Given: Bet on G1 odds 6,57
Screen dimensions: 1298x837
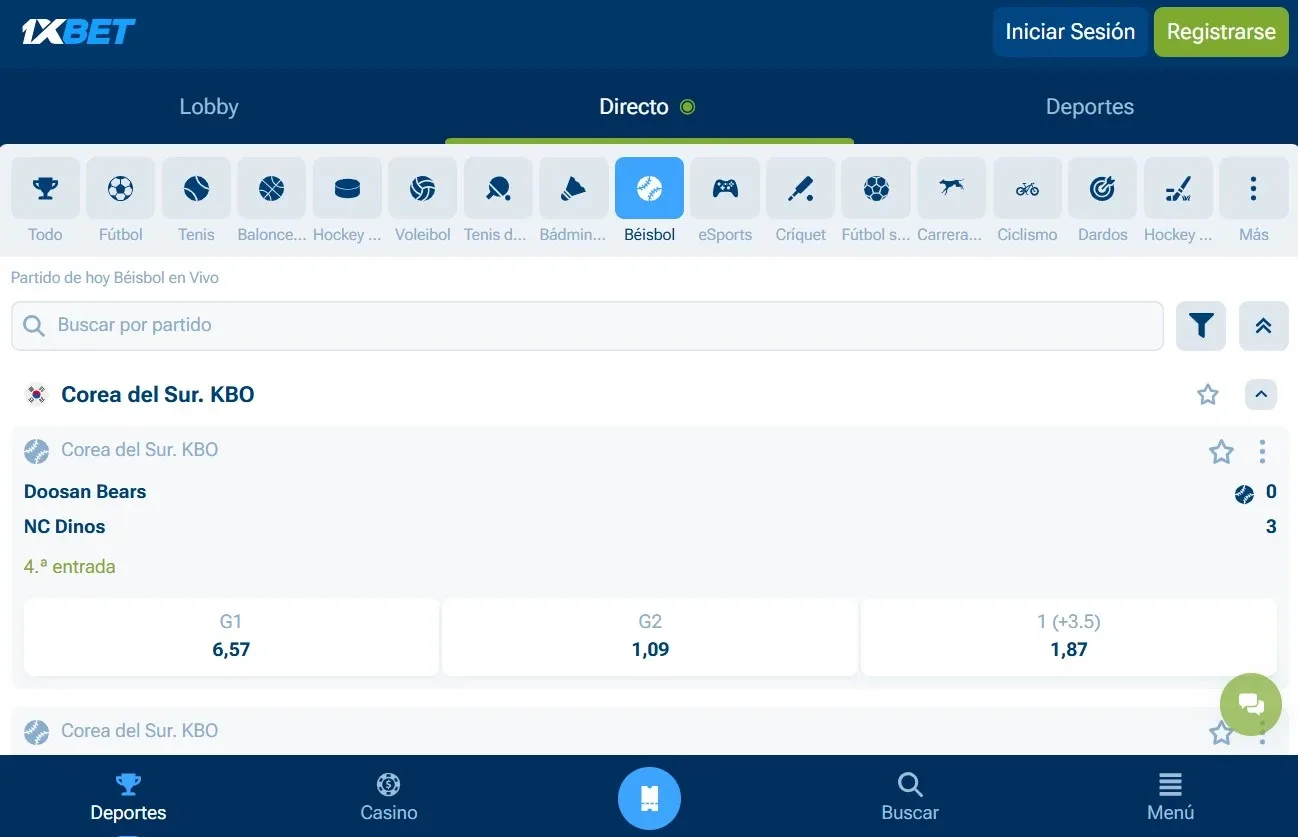Looking at the screenshot, I should (x=231, y=637).
